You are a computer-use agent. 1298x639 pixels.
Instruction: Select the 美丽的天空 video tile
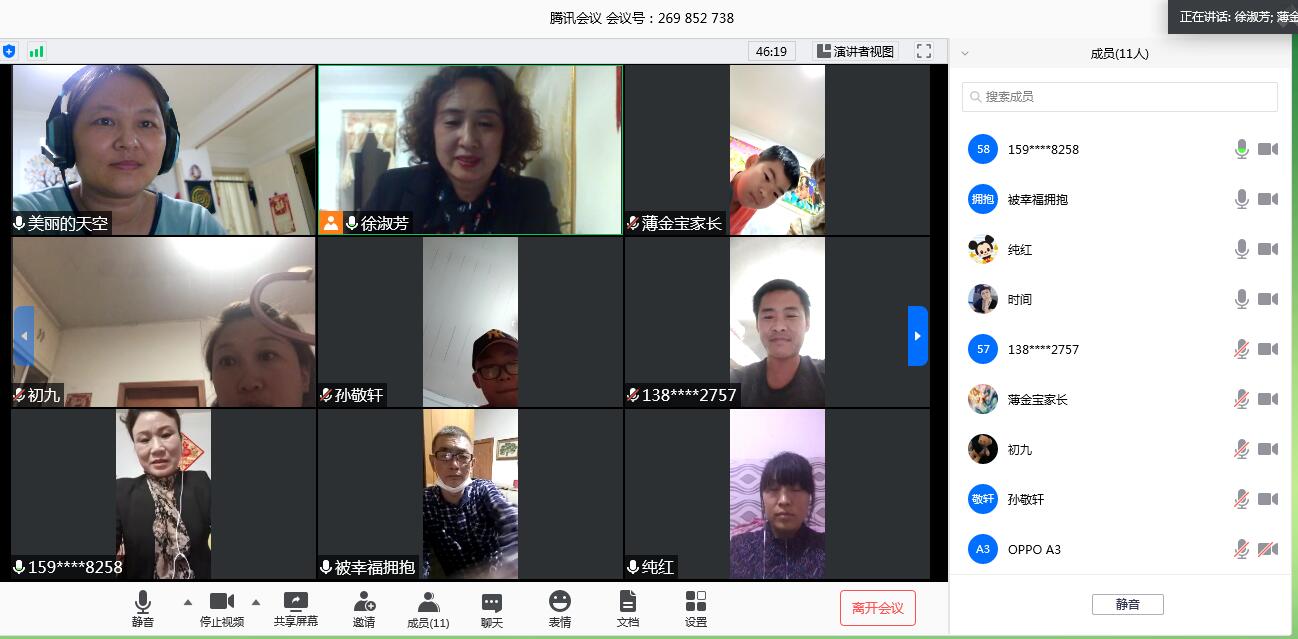[164, 150]
